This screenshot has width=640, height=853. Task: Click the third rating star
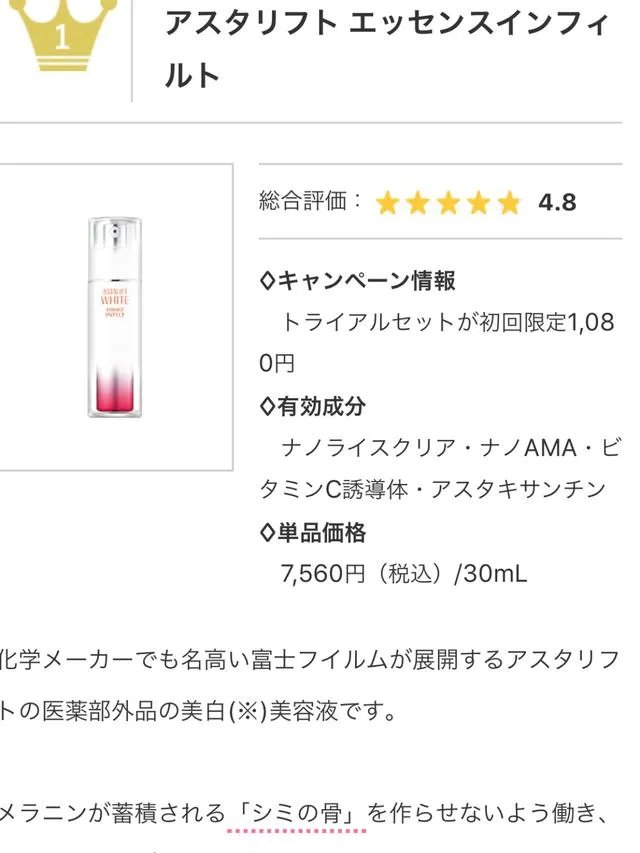pyautogui.click(x=448, y=204)
